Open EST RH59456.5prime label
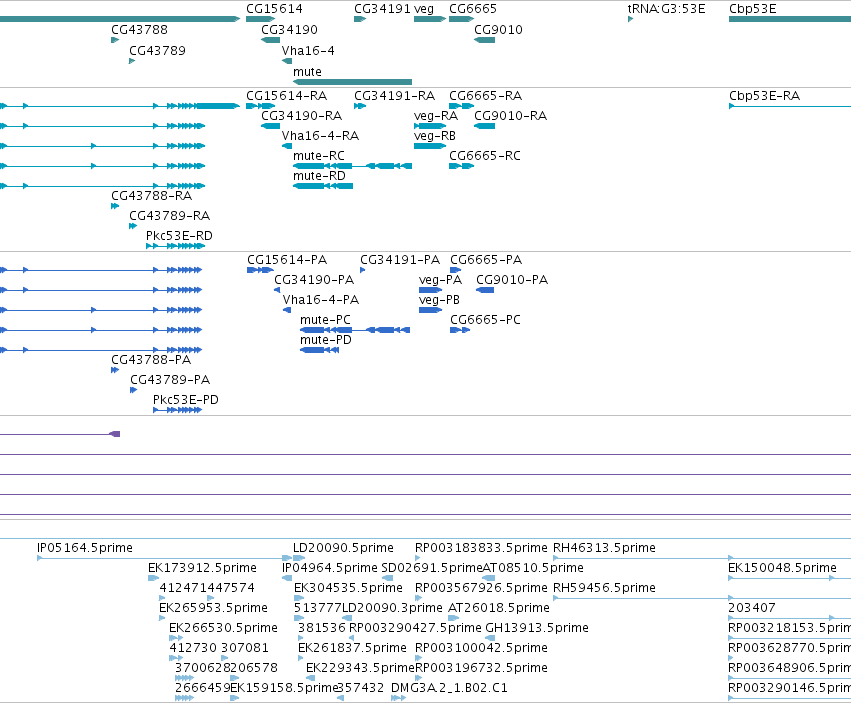Screen dimensions: 851x703 604,588
